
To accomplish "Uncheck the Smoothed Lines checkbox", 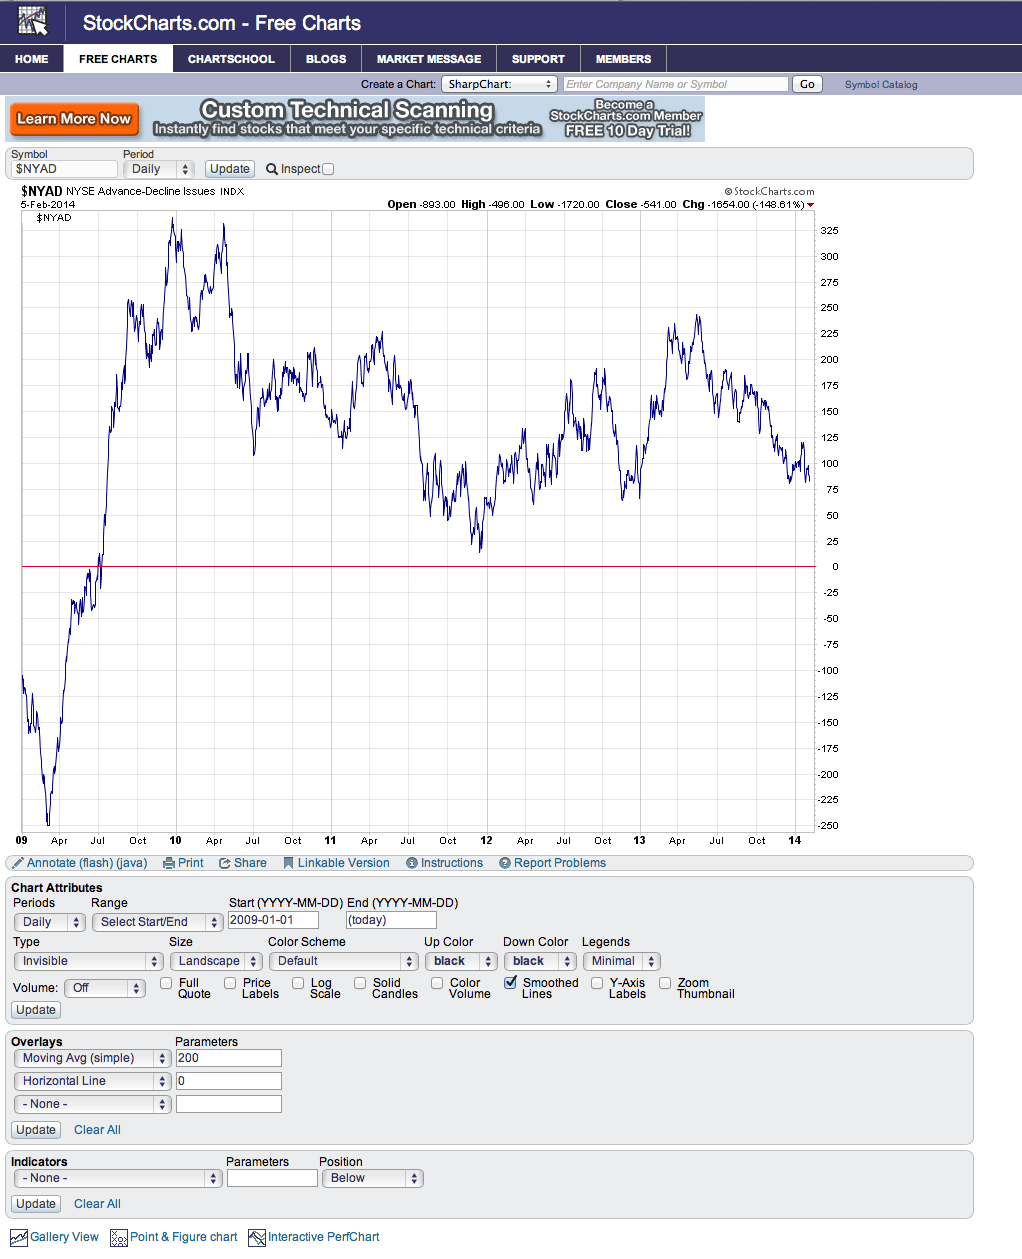I will pyautogui.click(x=510, y=983).
